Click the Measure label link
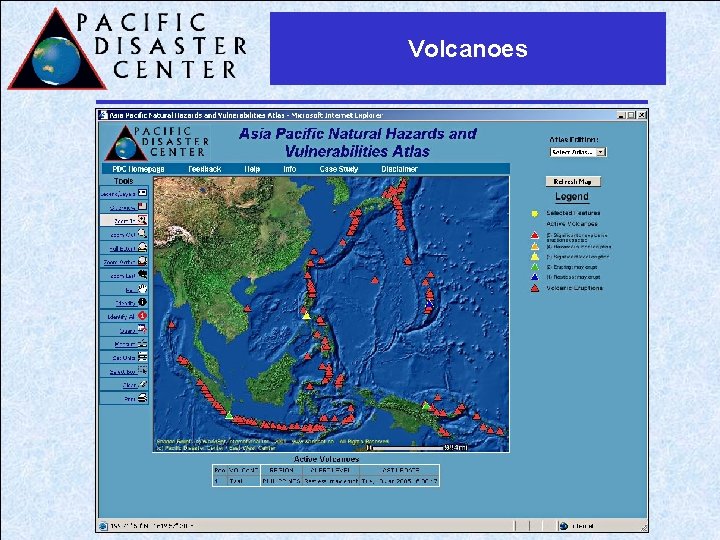Screen dimensions: 720x540 click(x=124, y=344)
